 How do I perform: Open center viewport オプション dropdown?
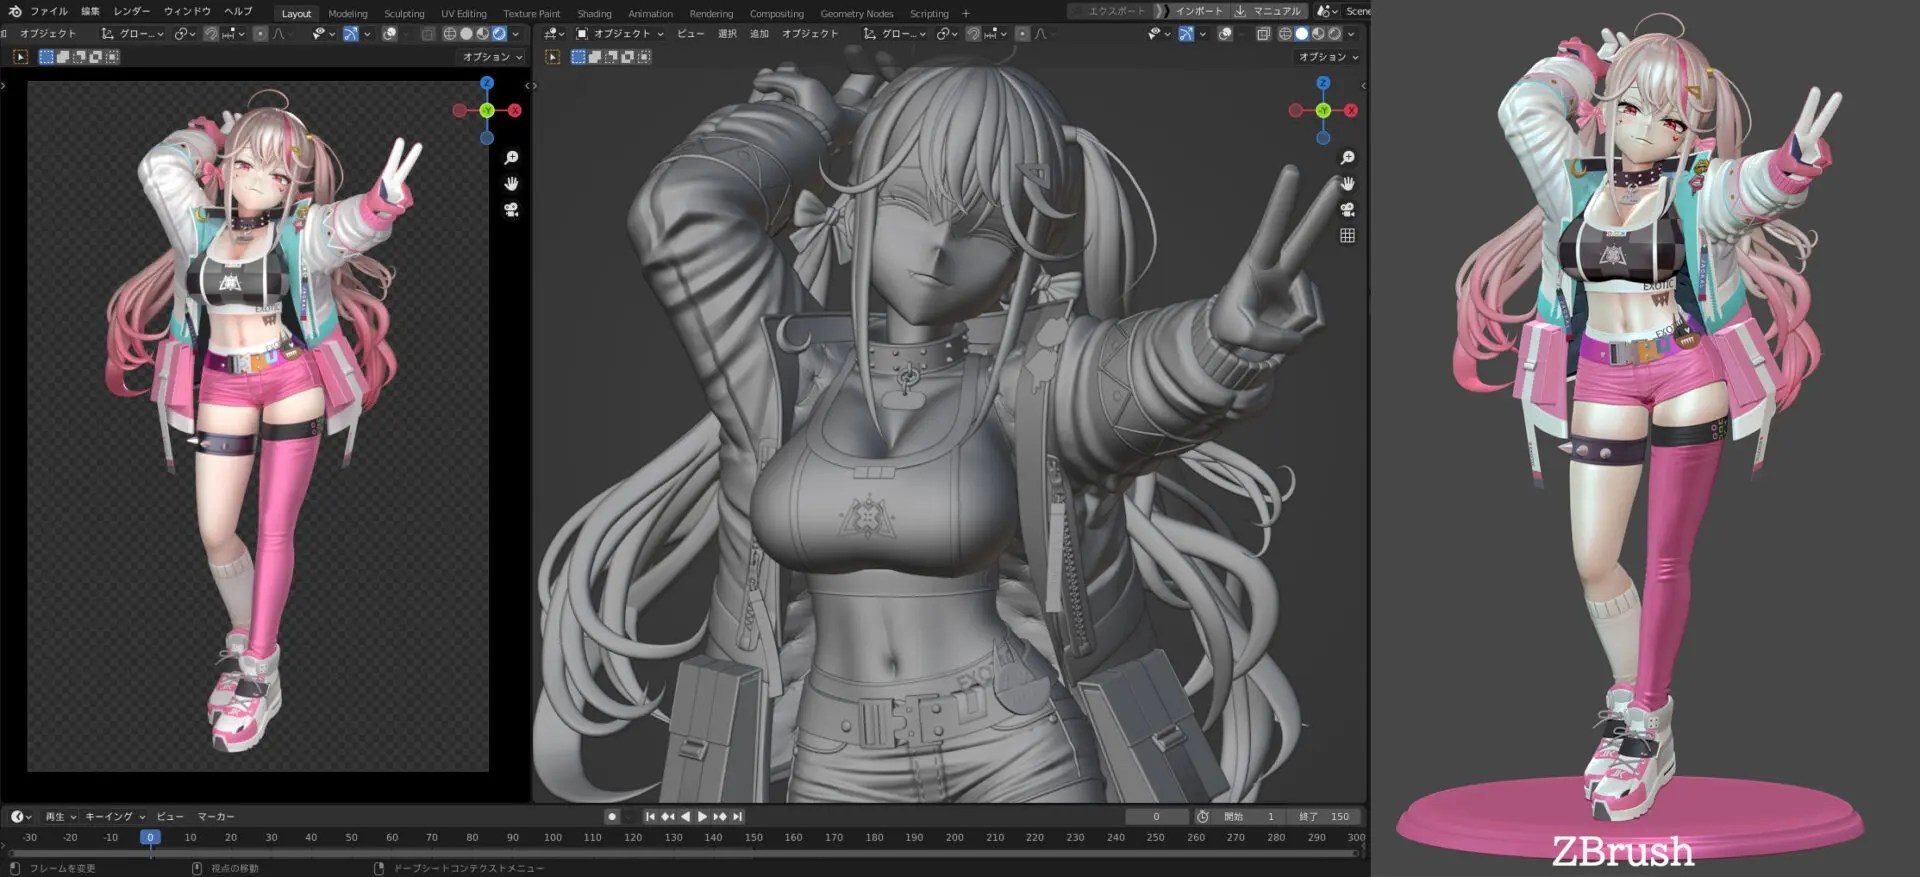coord(1328,57)
